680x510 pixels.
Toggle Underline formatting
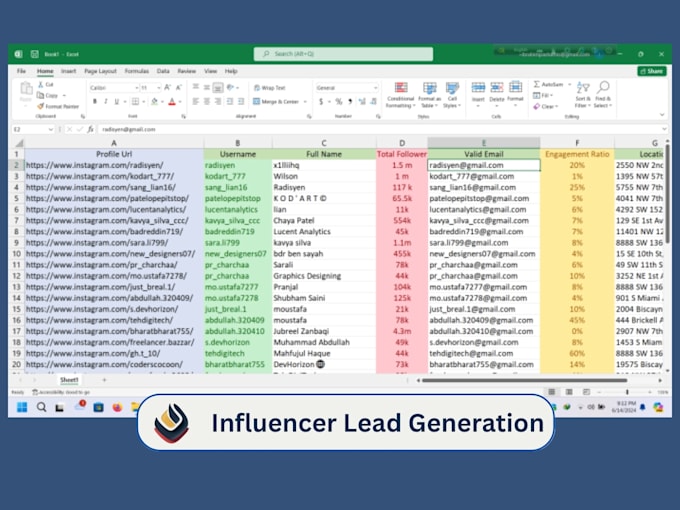pos(116,101)
